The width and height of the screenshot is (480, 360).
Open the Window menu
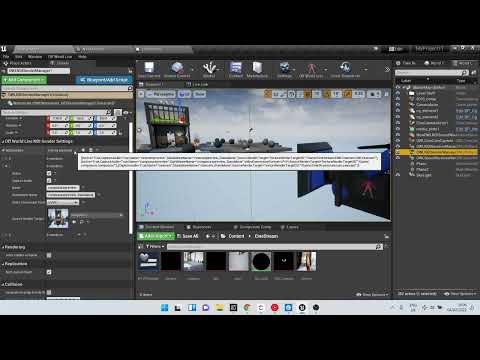tap(35, 57)
